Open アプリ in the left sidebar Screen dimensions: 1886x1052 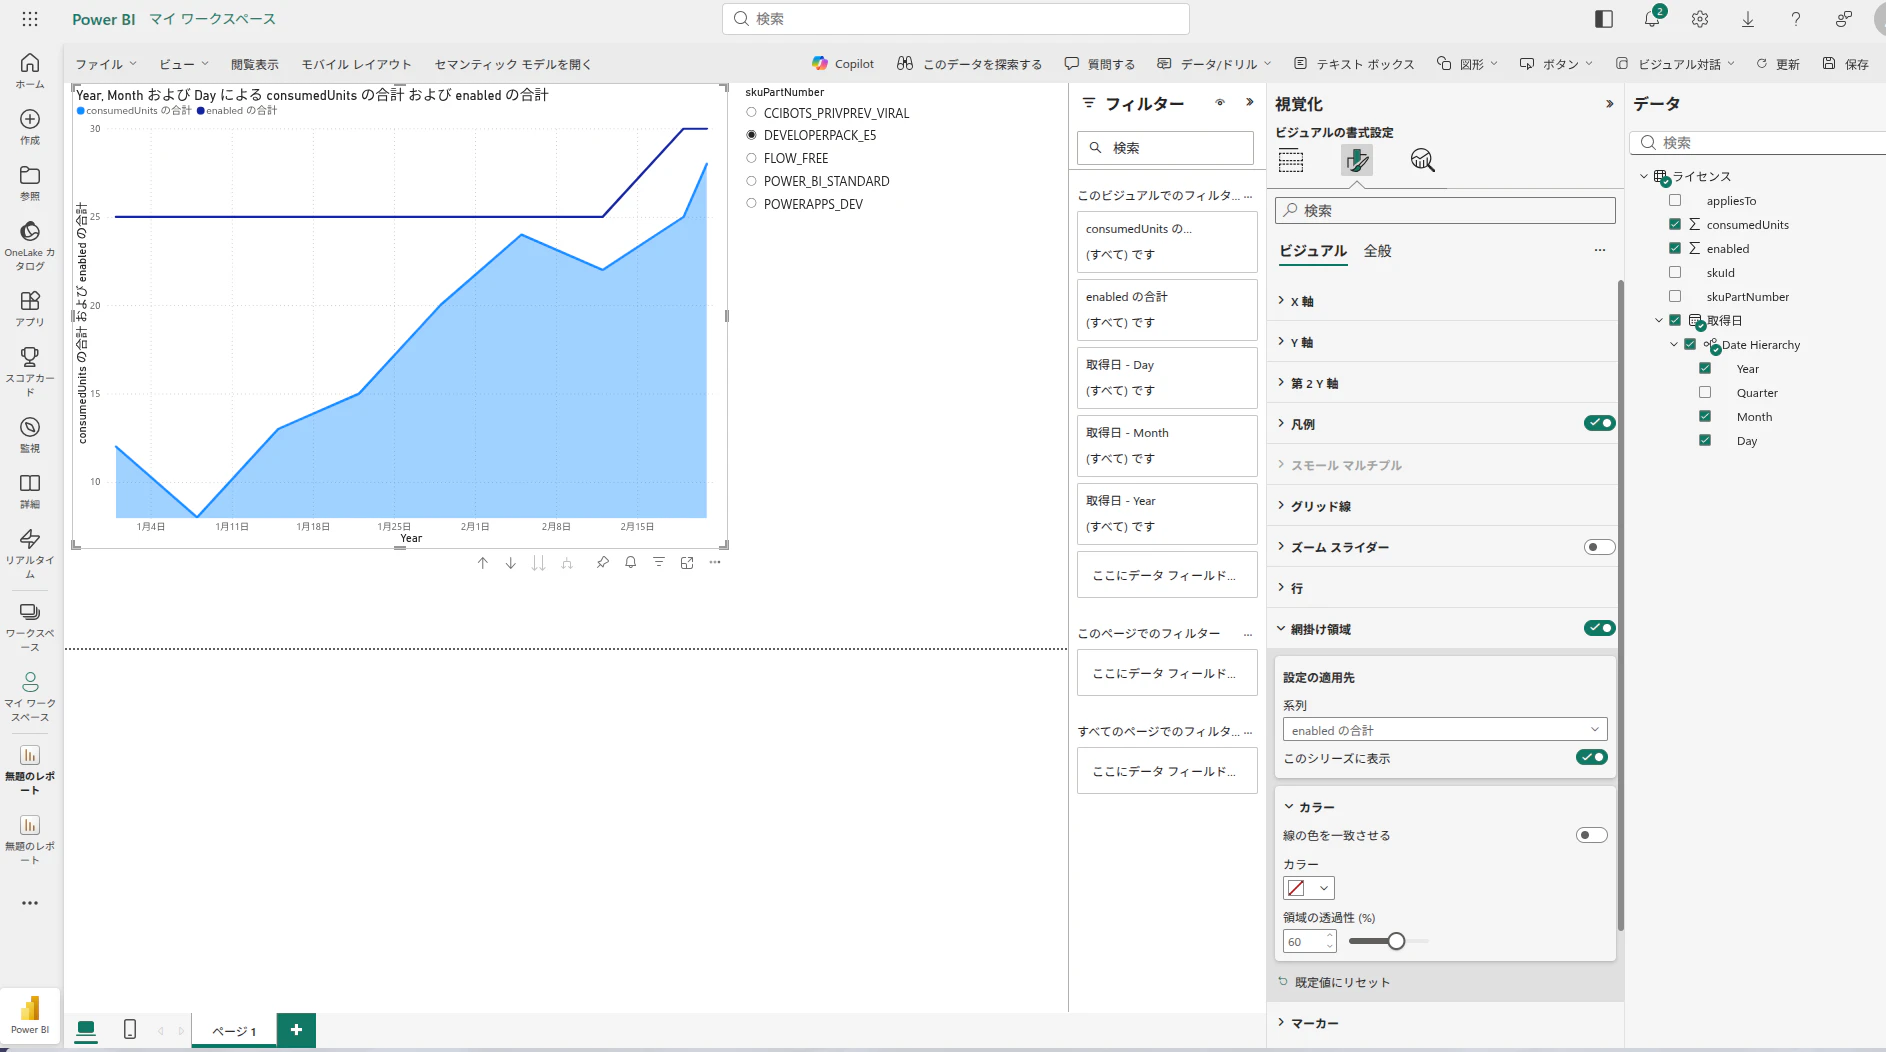[30, 309]
